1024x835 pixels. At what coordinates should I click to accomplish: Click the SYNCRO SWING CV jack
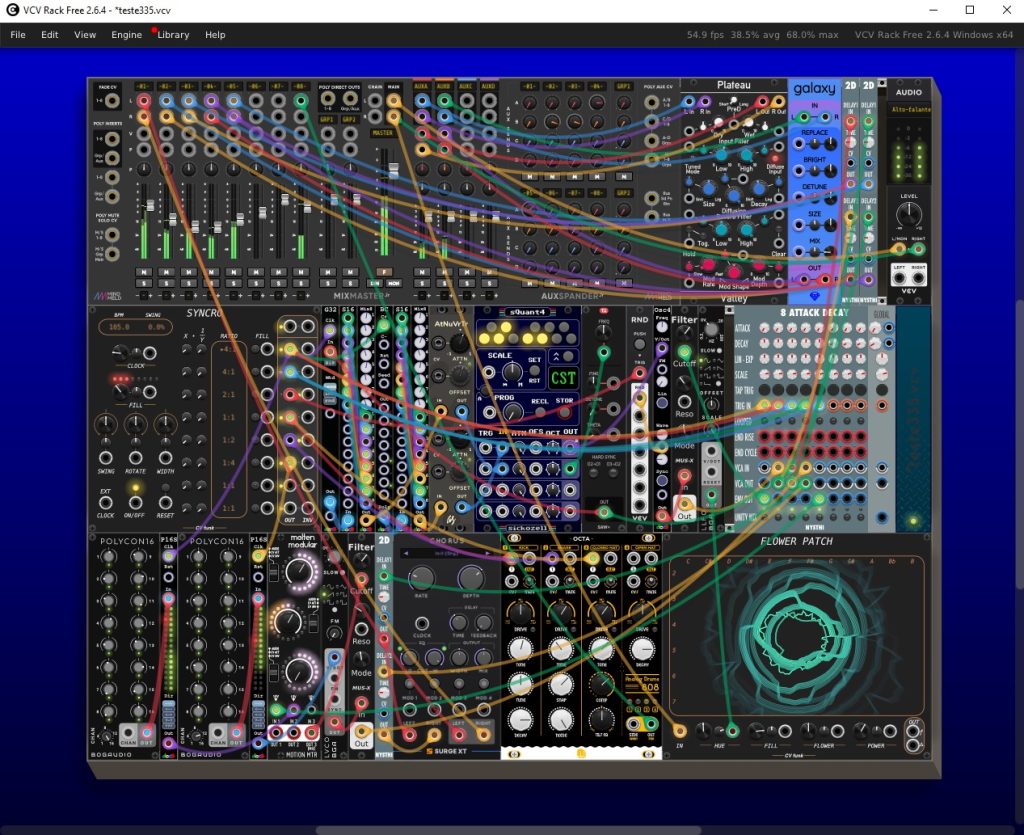click(105, 458)
